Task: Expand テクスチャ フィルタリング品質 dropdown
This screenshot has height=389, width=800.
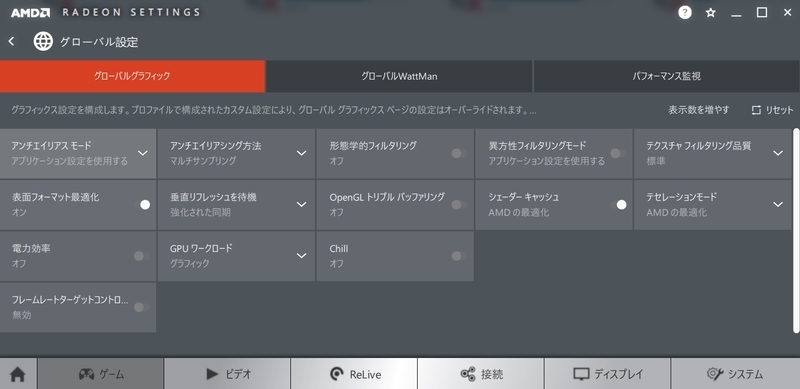Action: point(778,153)
